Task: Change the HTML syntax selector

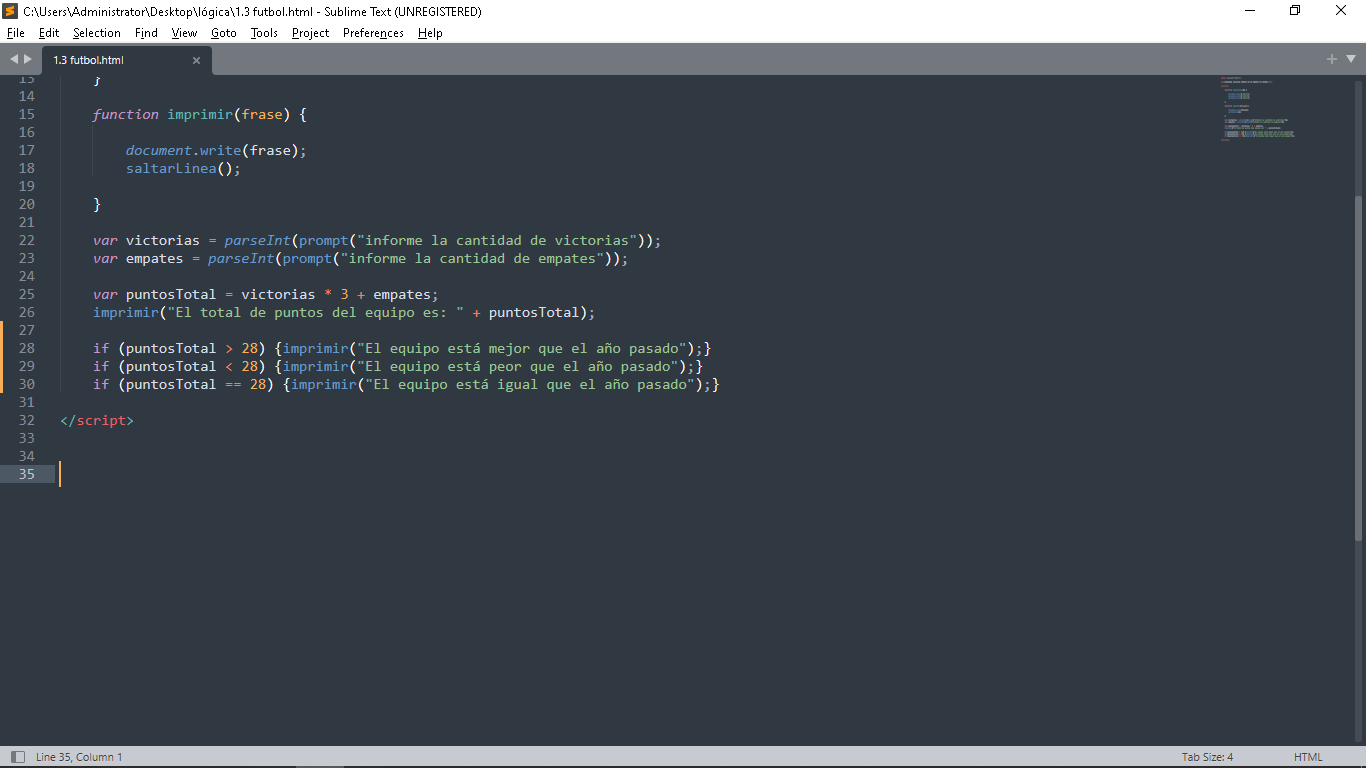Action: point(1308,757)
